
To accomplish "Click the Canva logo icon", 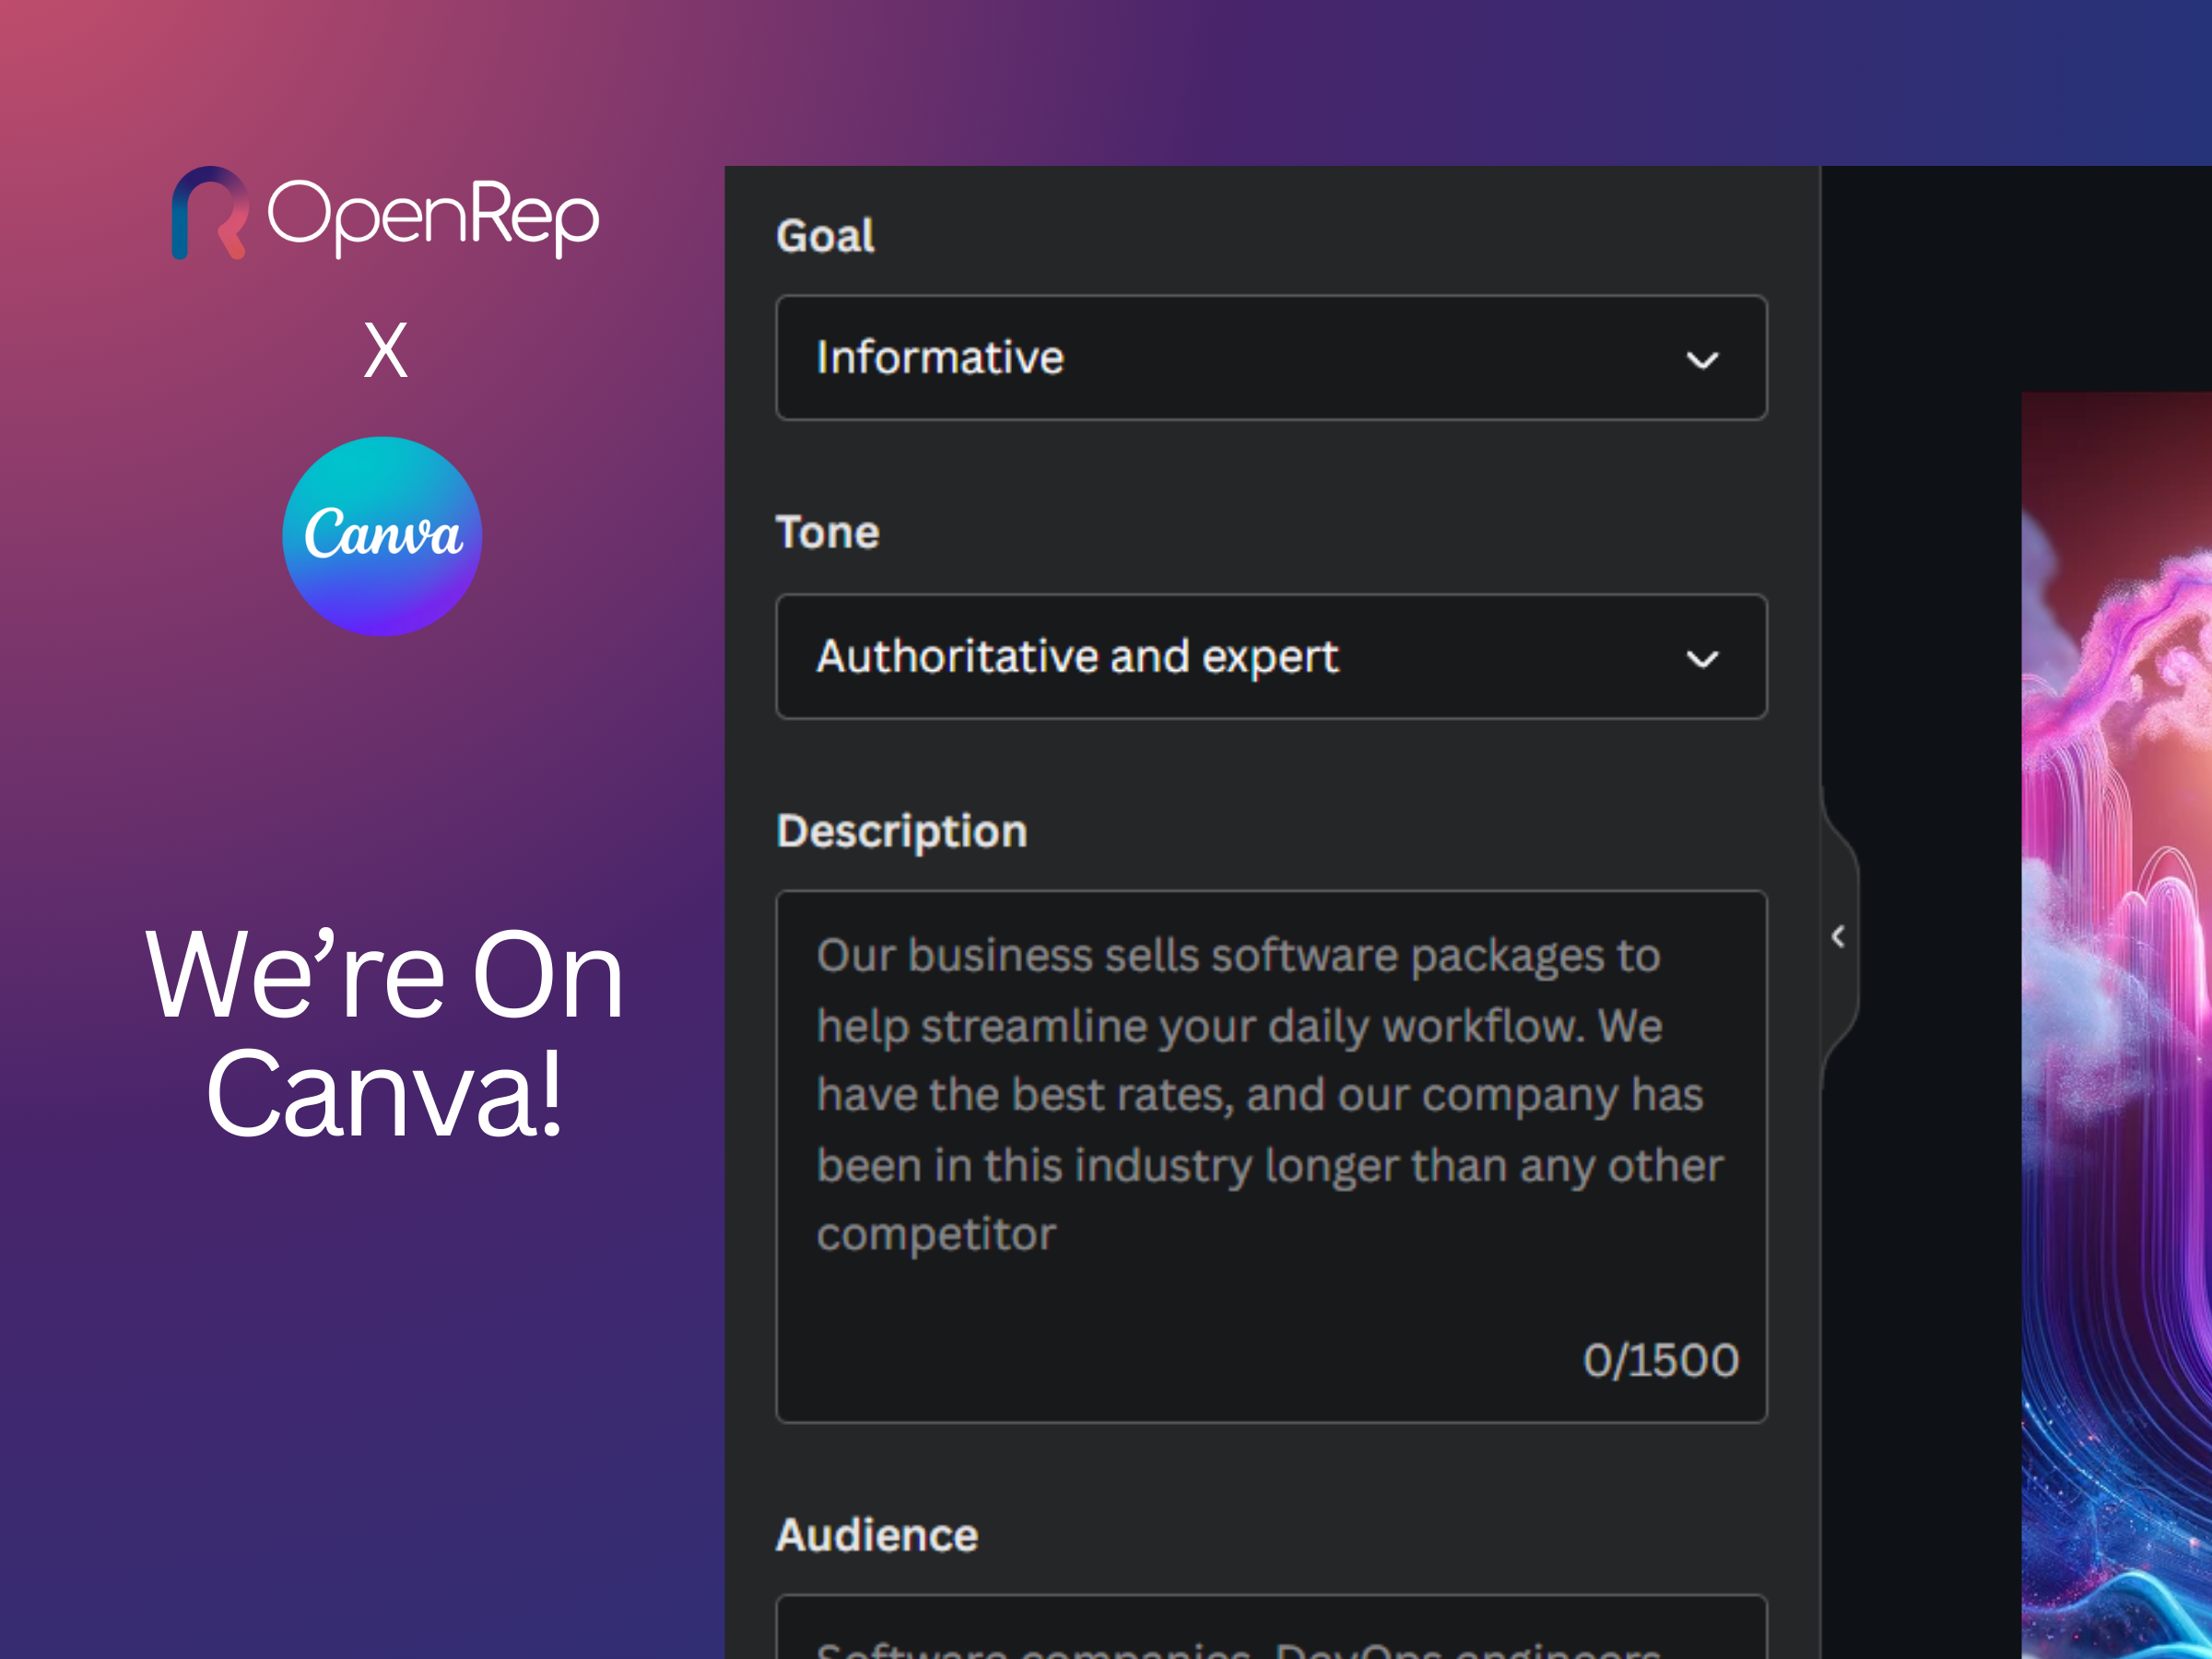I will tap(383, 536).
